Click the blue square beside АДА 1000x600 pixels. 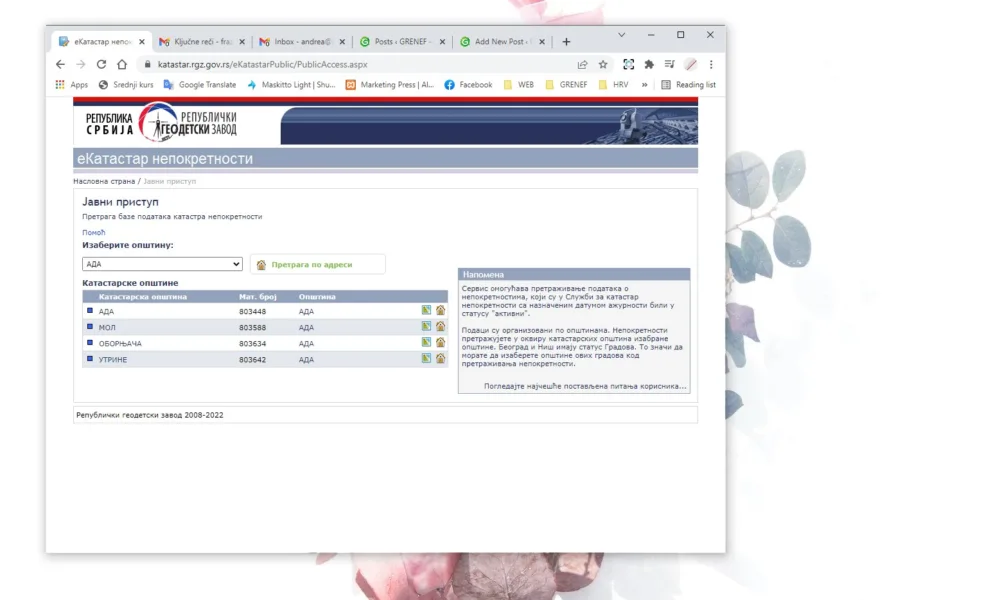(90, 311)
